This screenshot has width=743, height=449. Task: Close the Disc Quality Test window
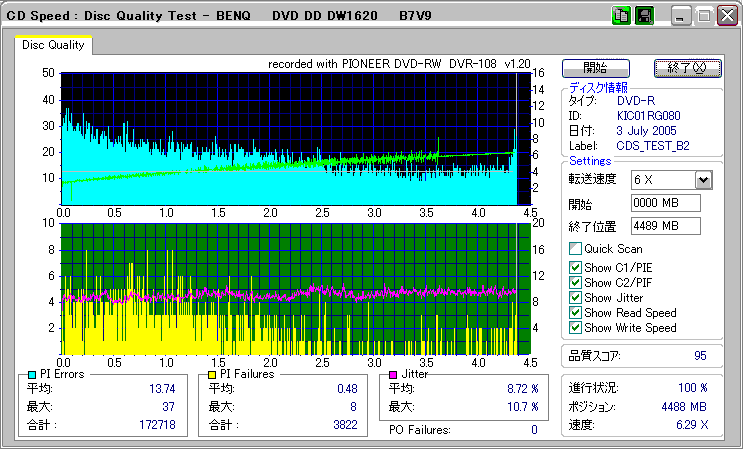pyautogui.click(x=727, y=17)
